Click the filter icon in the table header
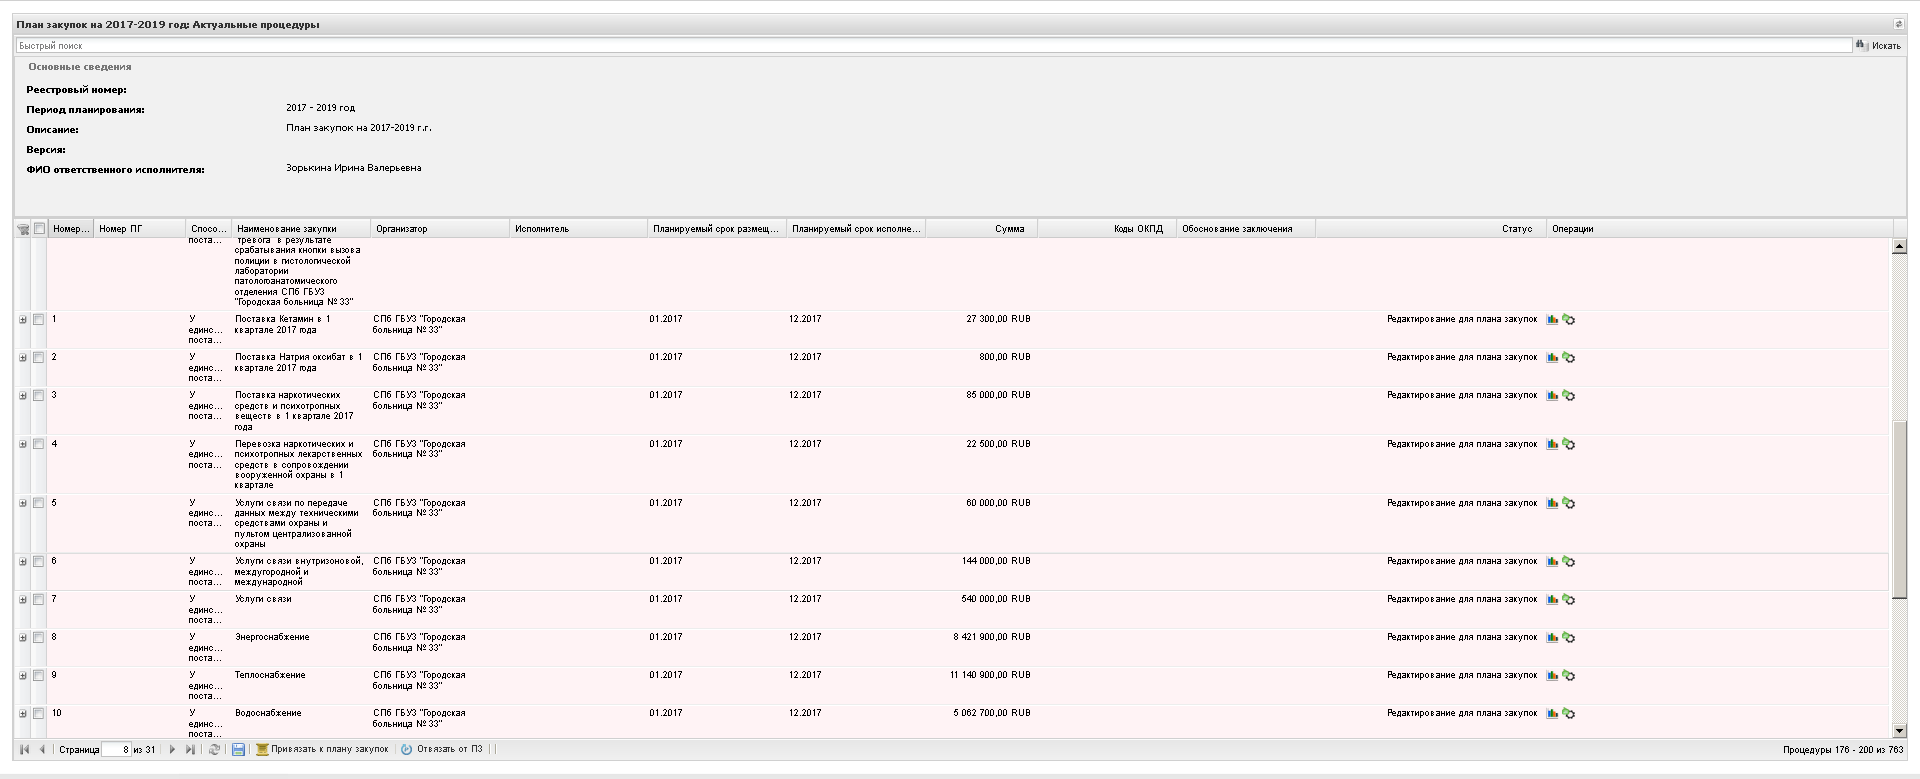Viewport: 1920px width, 779px height. (x=23, y=229)
